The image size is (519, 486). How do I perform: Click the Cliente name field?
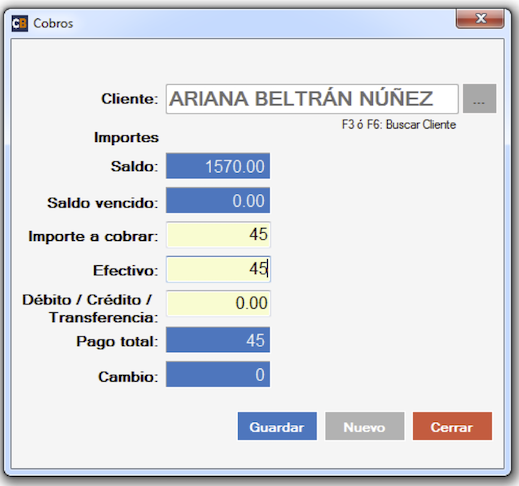coord(312,99)
